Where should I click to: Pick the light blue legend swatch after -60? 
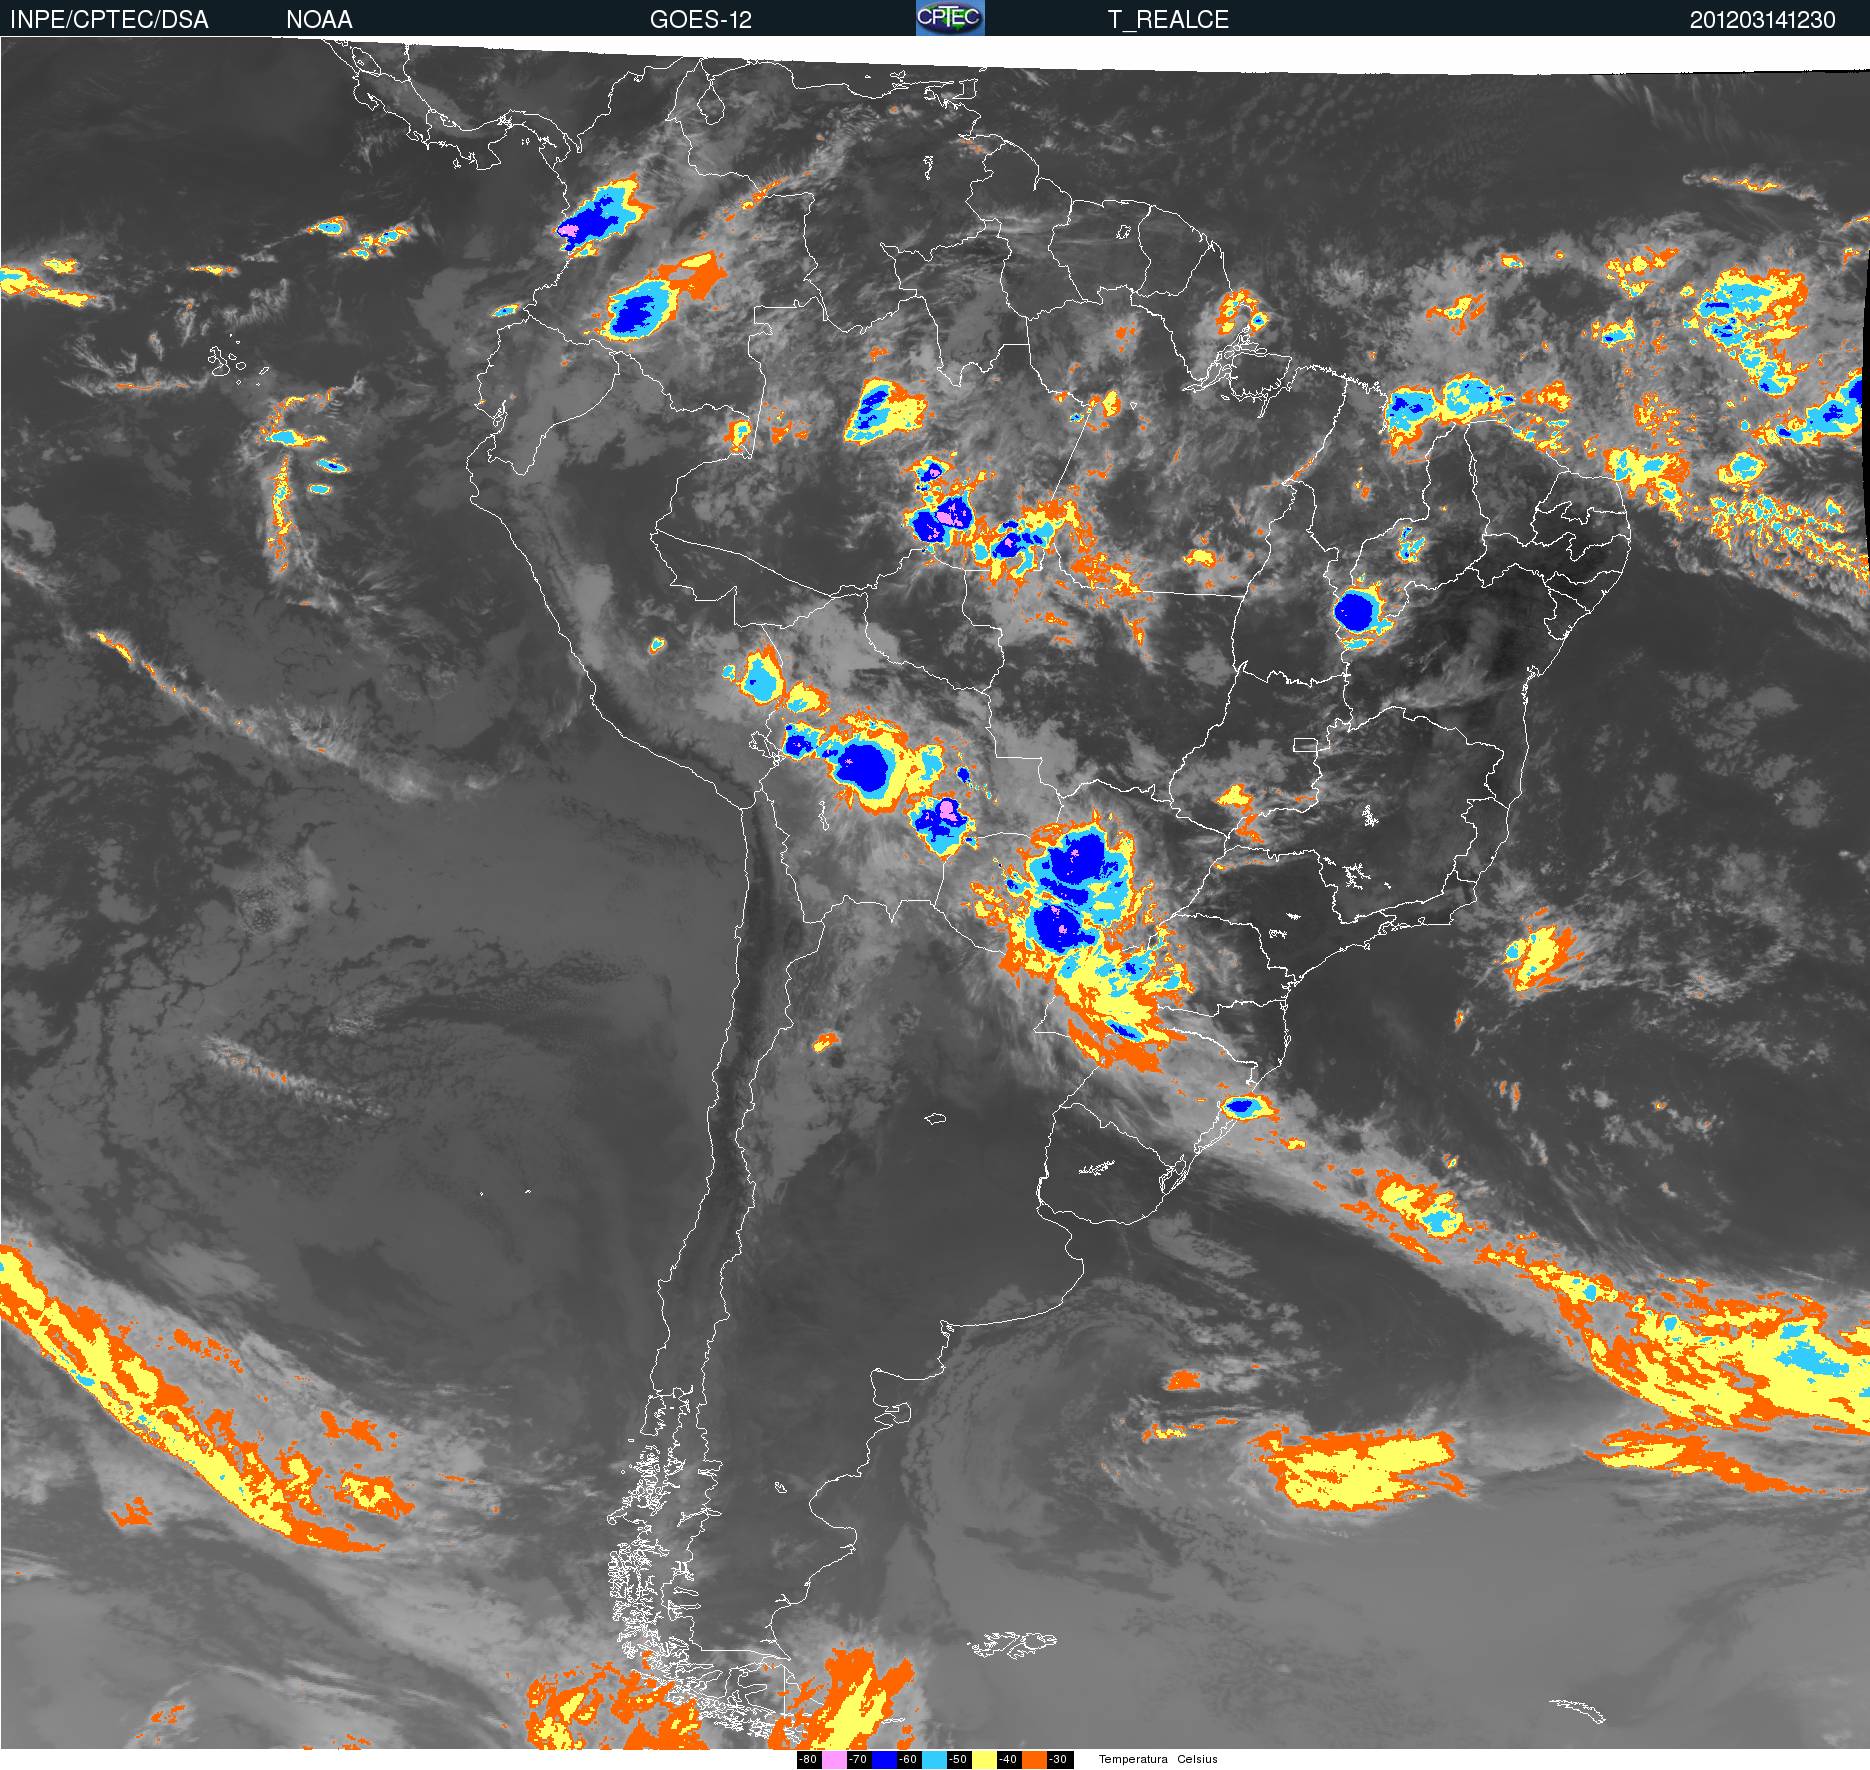[934, 1760]
